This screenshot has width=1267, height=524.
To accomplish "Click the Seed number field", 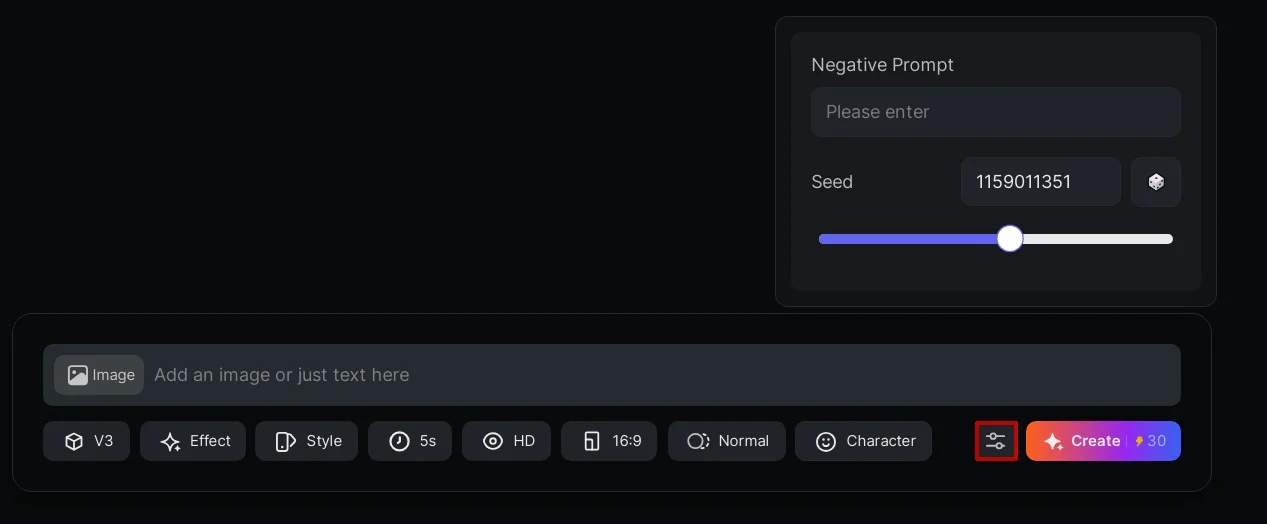I will point(1040,182).
